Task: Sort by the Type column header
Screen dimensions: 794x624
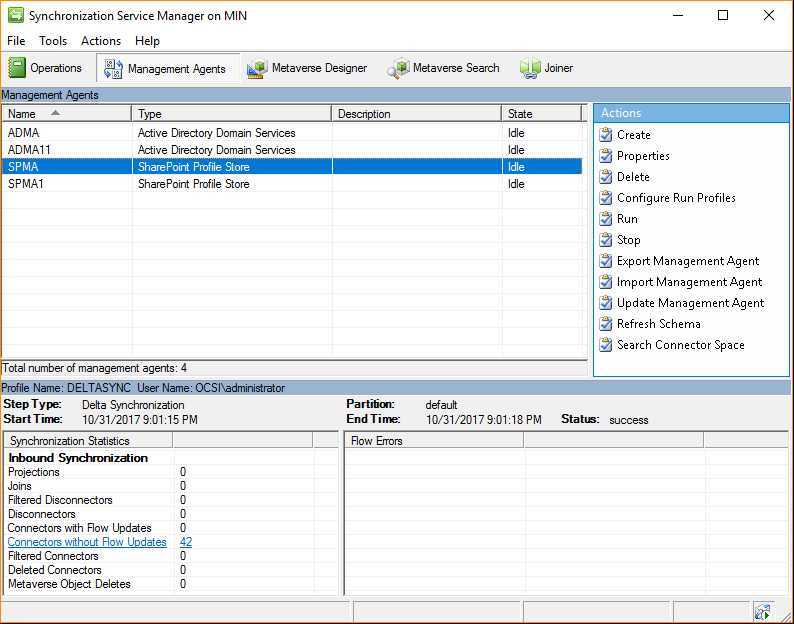Action: coord(231,113)
